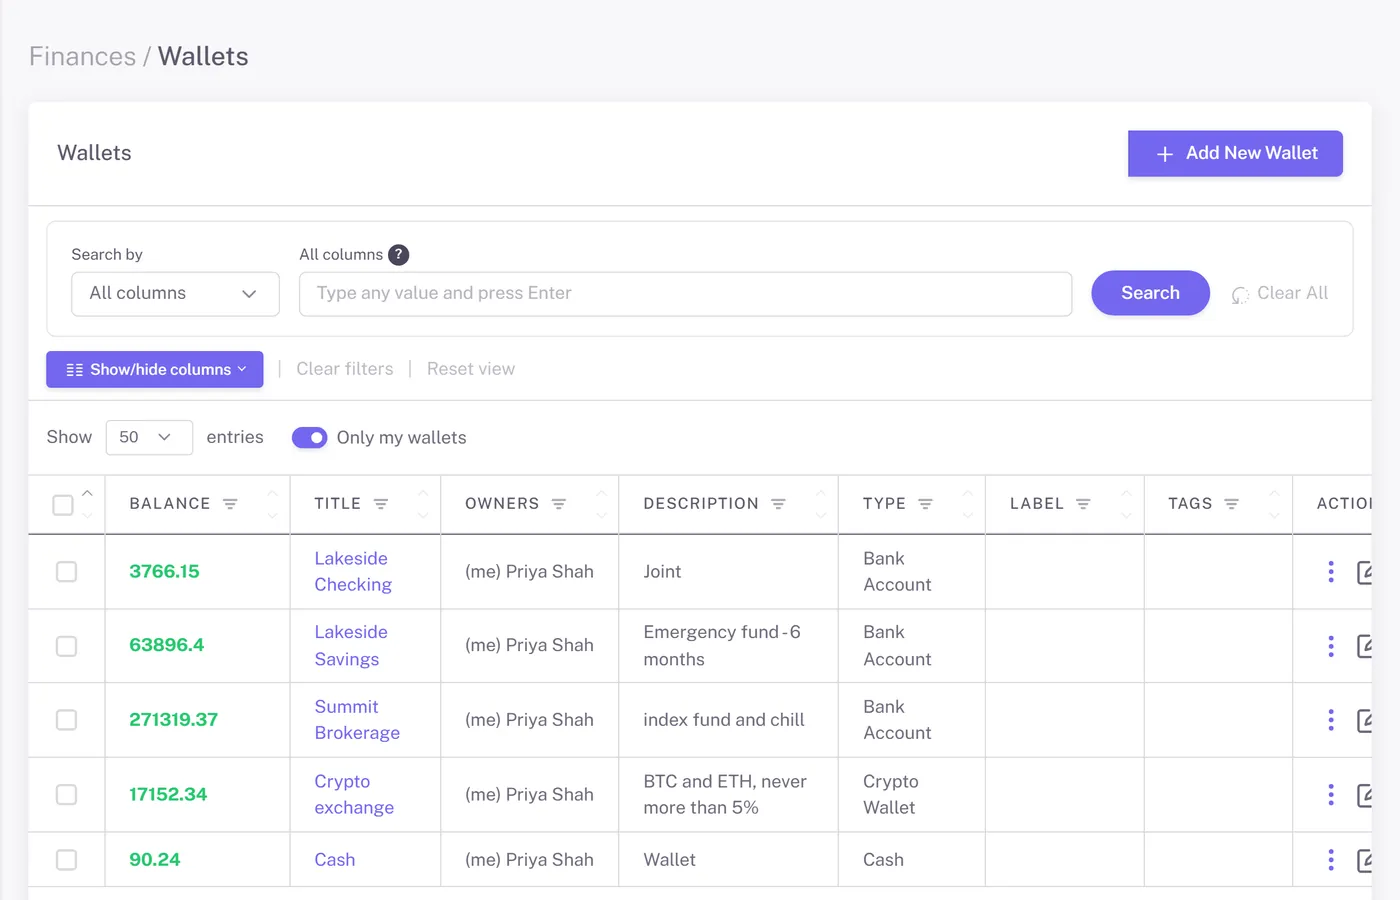This screenshot has width=1400, height=900.
Task: Open Lakeside Savings wallet link
Action: coord(351,646)
